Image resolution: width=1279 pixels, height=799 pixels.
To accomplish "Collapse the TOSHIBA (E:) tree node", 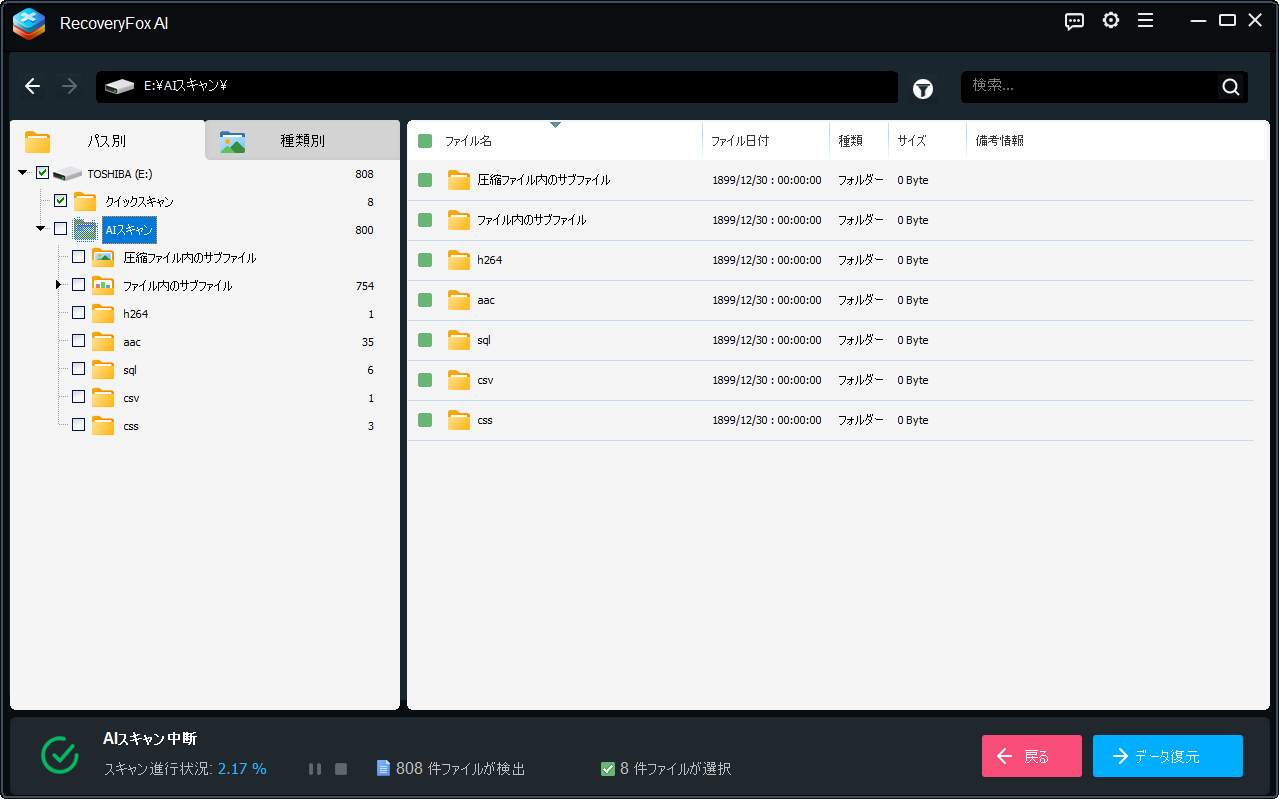I will pos(22,173).
